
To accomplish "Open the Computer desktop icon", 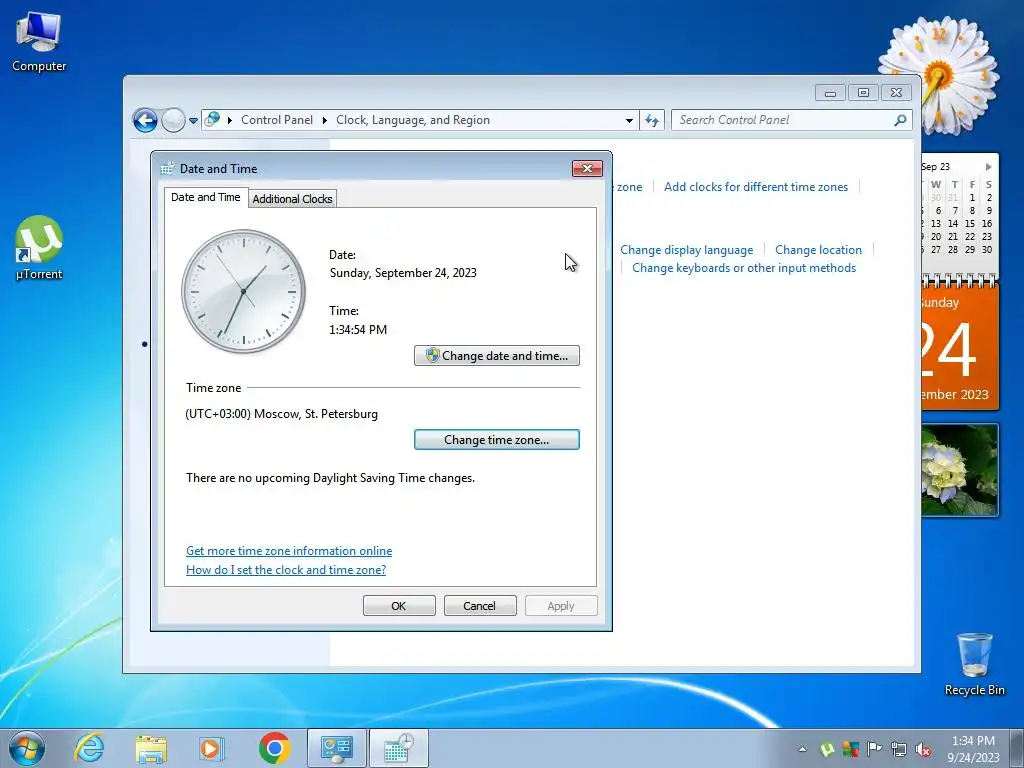I will point(39,40).
